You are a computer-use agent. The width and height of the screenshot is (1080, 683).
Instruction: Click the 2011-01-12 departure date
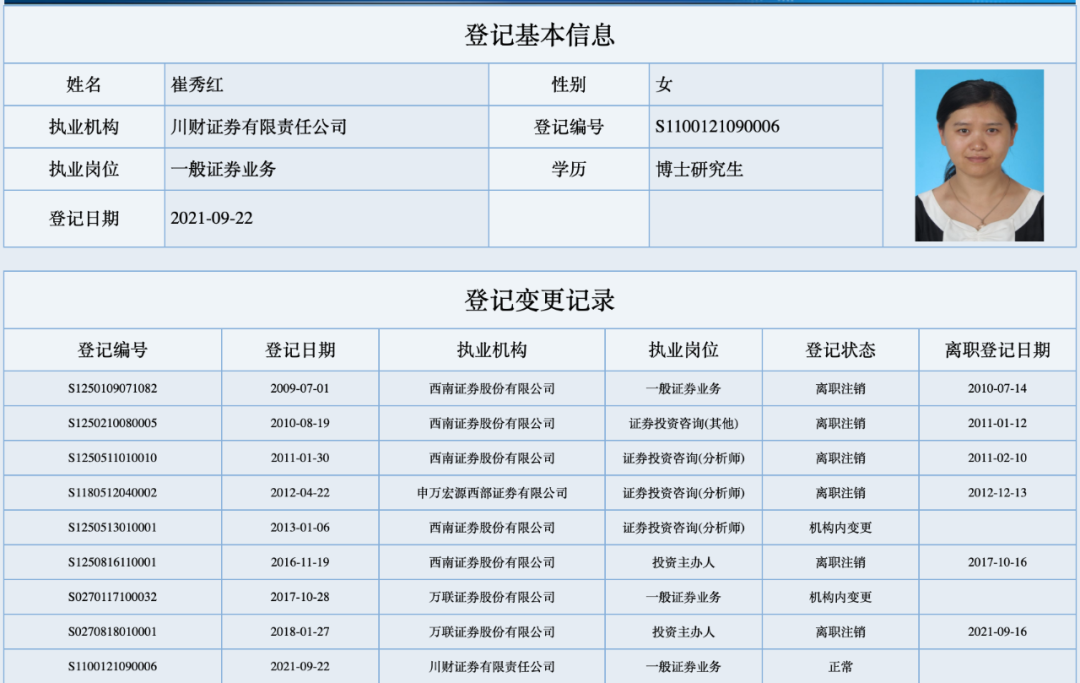pyautogui.click(x=997, y=423)
